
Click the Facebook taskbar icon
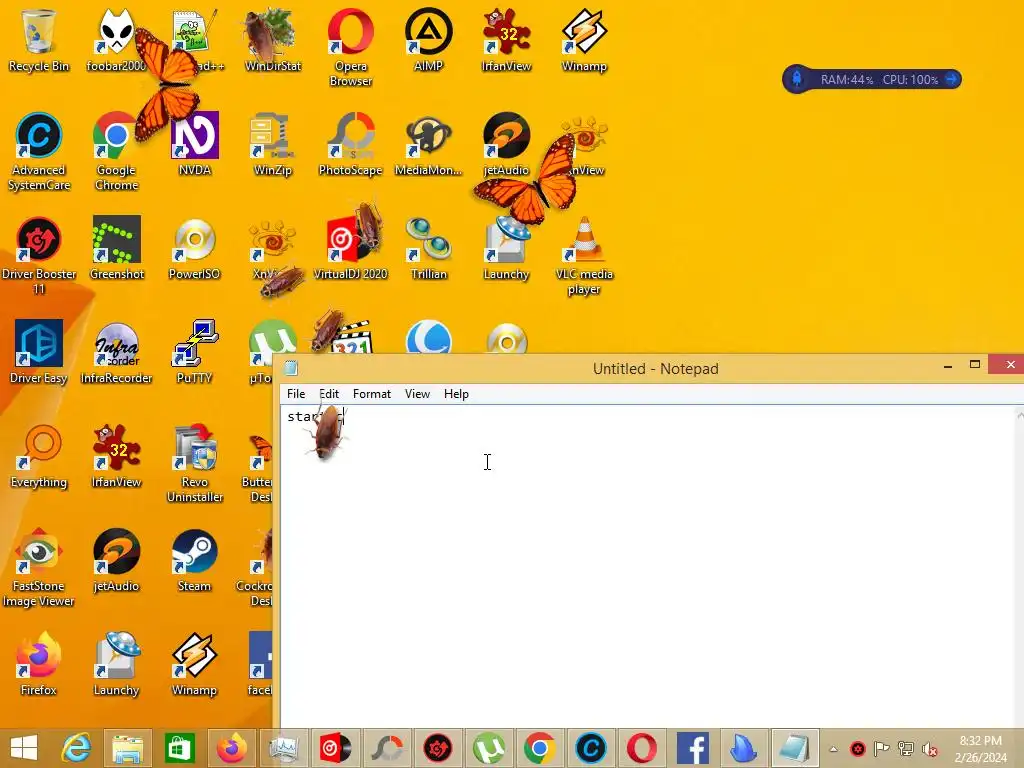pyautogui.click(x=693, y=748)
